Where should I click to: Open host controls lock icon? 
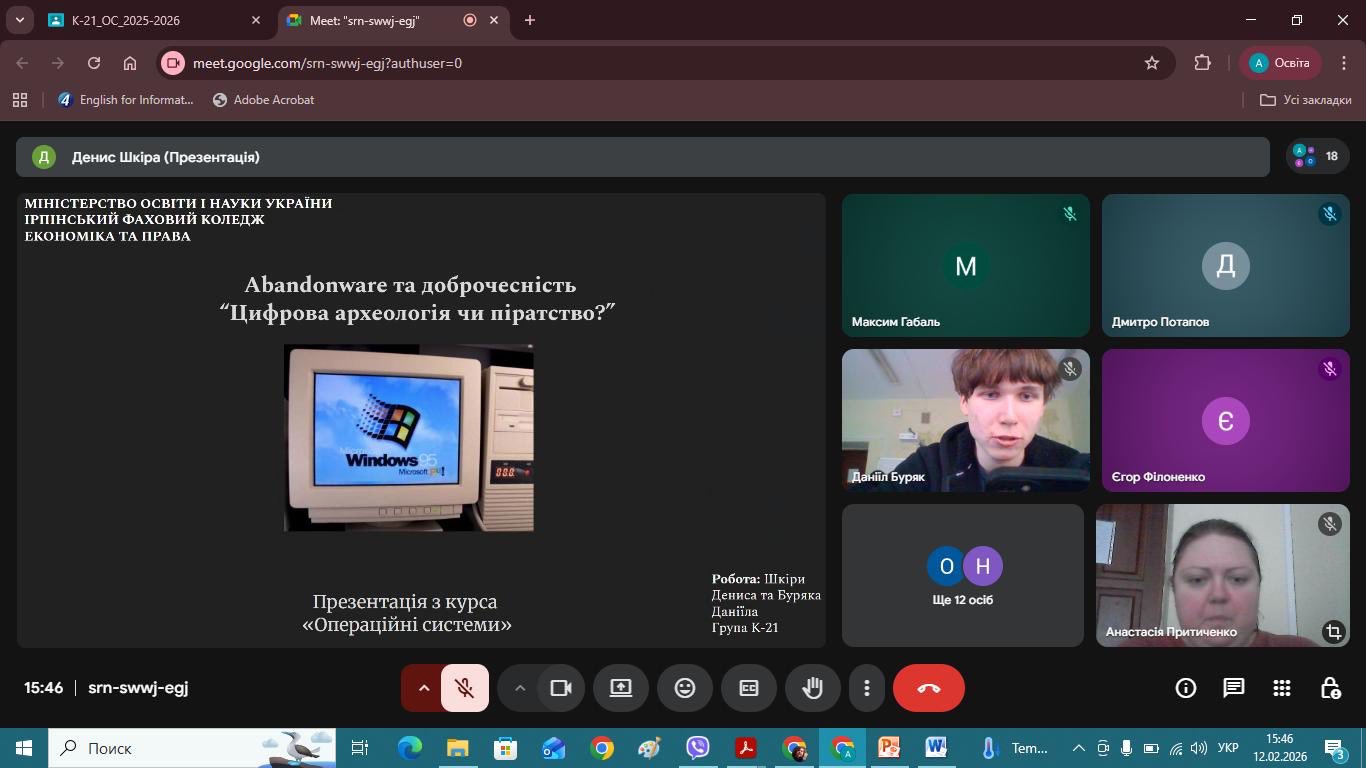coord(1330,688)
